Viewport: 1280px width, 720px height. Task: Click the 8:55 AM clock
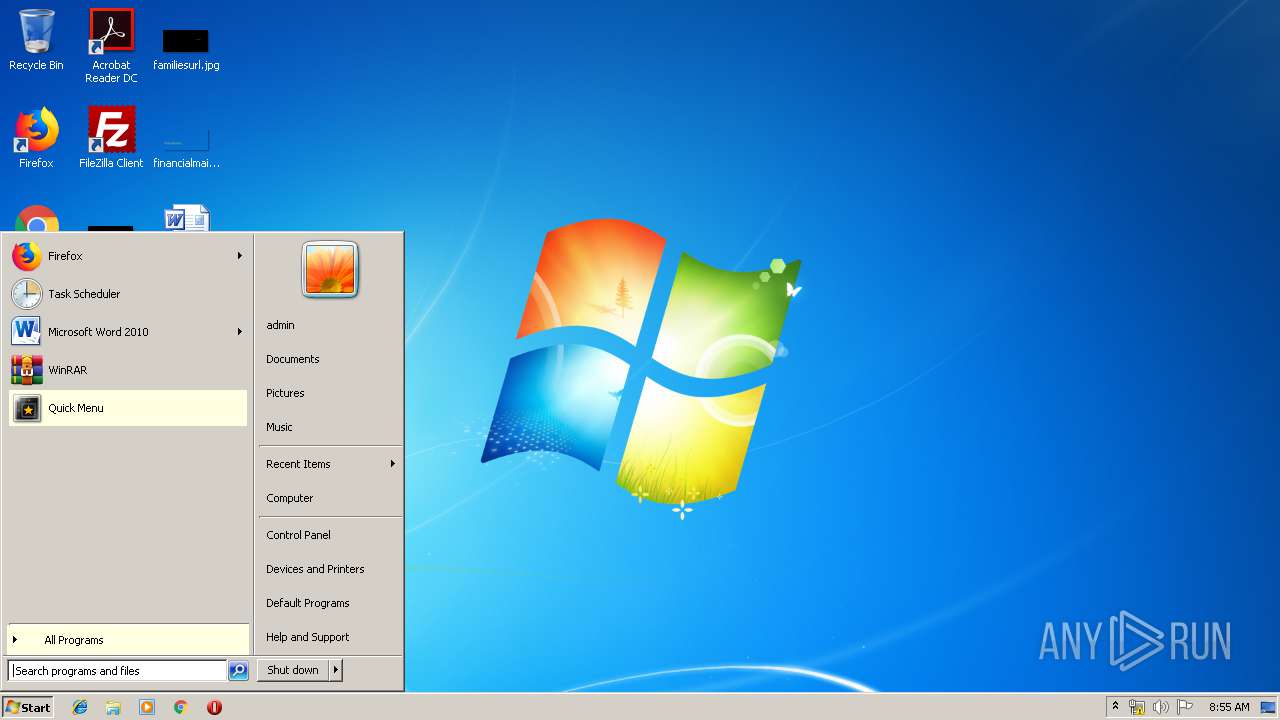coord(1229,707)
